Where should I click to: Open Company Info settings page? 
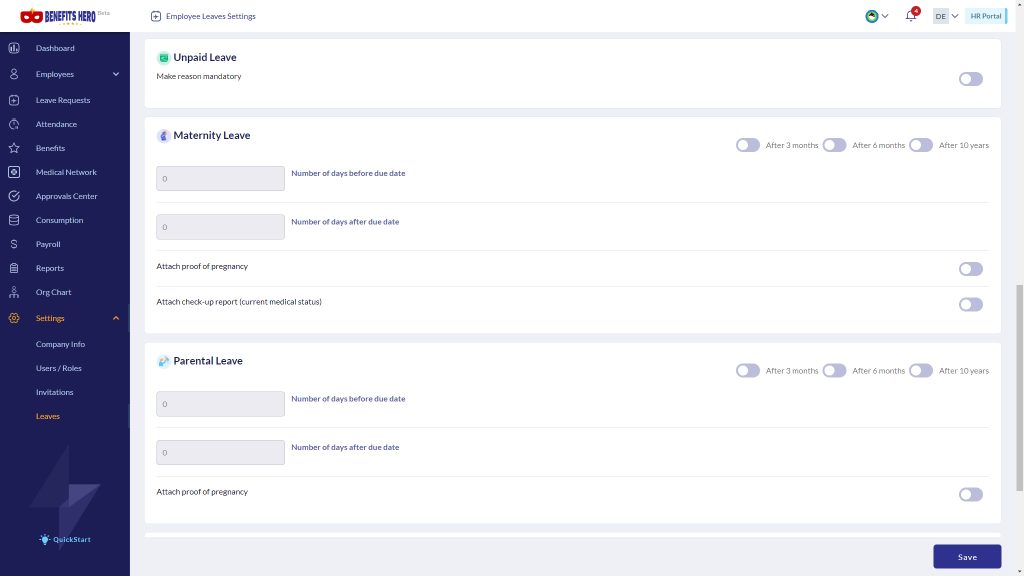click(x=60, y=344)
